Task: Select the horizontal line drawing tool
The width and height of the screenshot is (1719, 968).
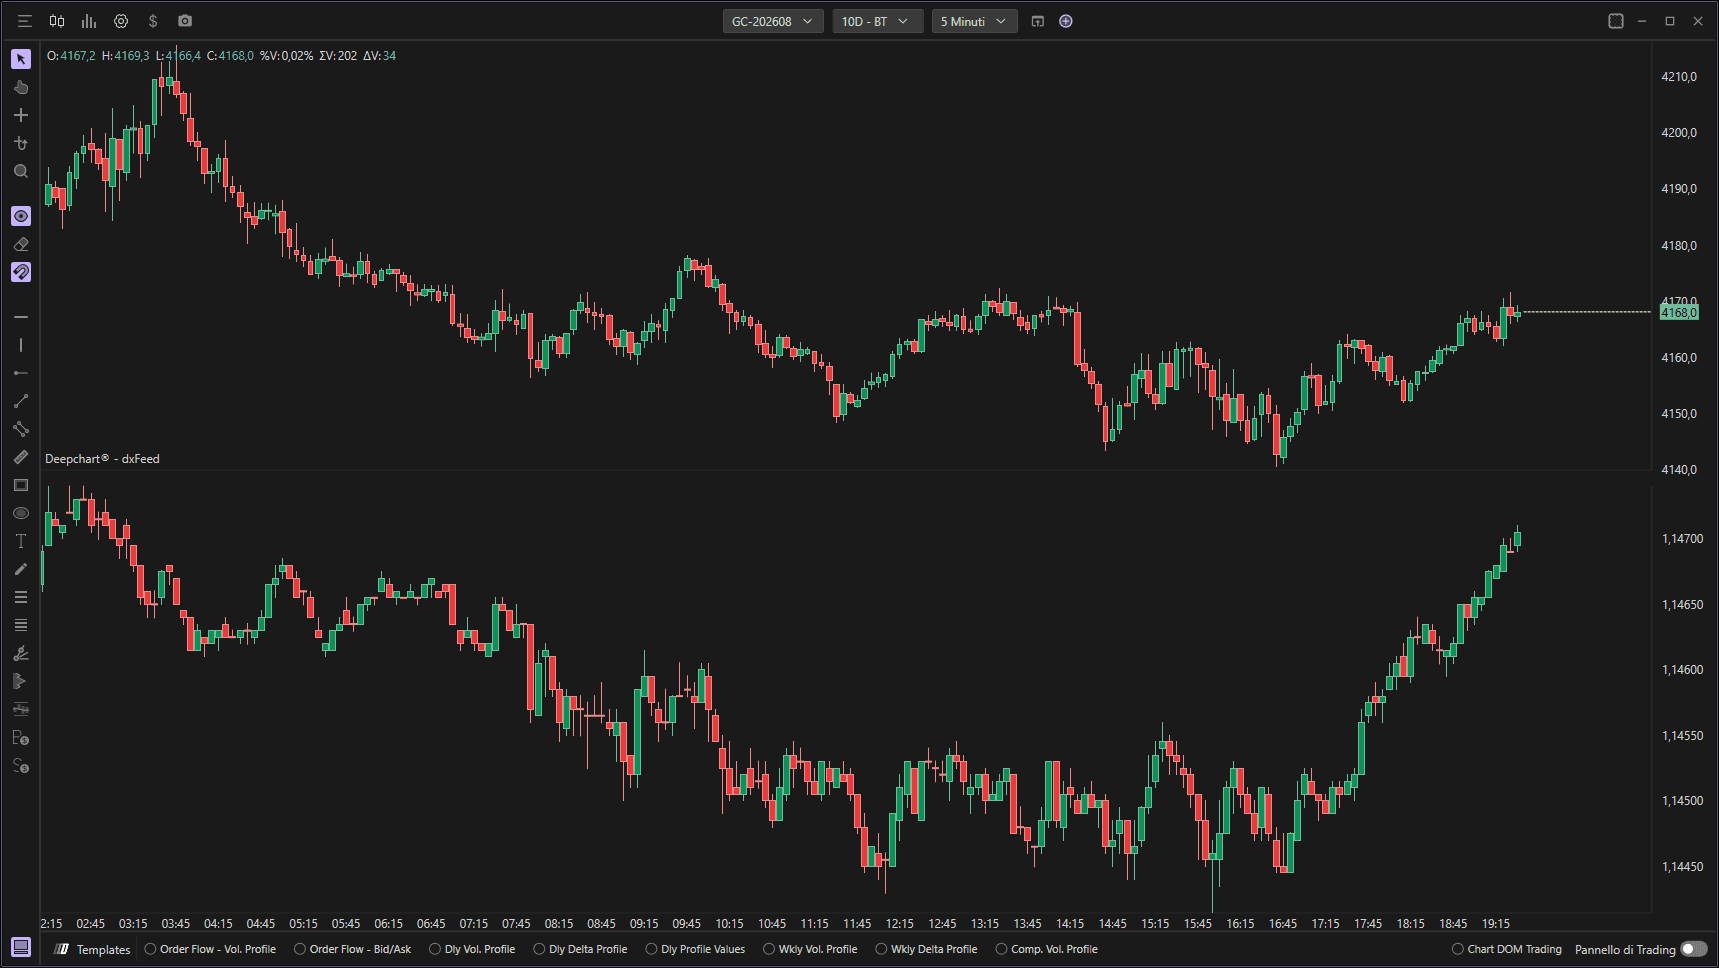Action: pyautogui.click(x=21, y=317)
